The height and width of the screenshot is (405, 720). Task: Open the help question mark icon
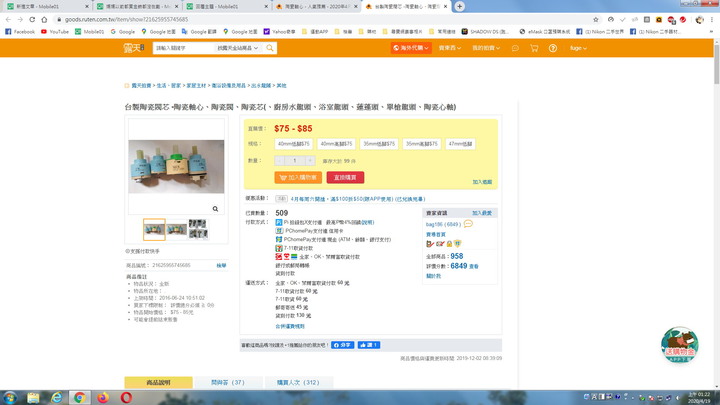(553, 48)
